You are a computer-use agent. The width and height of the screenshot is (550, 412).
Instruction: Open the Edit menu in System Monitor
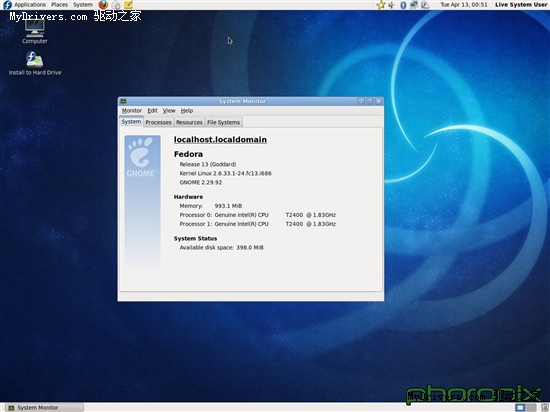click(152, 110)
